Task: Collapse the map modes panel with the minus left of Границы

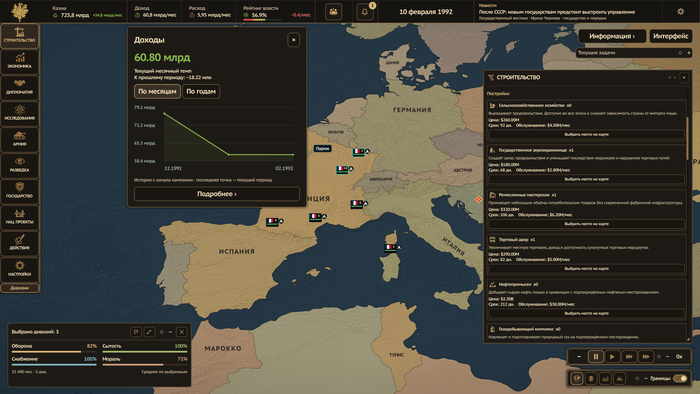Action: (646, 378)
